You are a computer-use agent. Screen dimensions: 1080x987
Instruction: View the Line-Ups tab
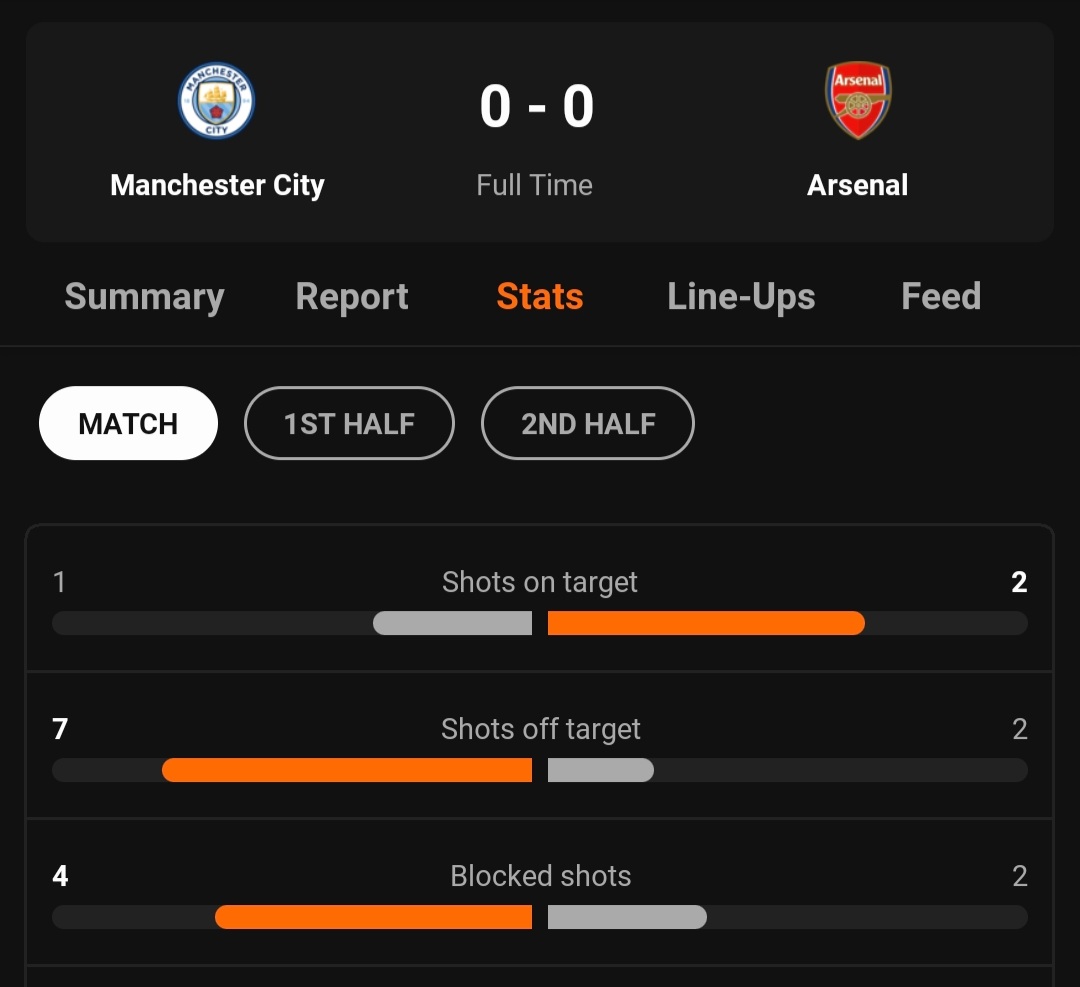tap(741, 297)
